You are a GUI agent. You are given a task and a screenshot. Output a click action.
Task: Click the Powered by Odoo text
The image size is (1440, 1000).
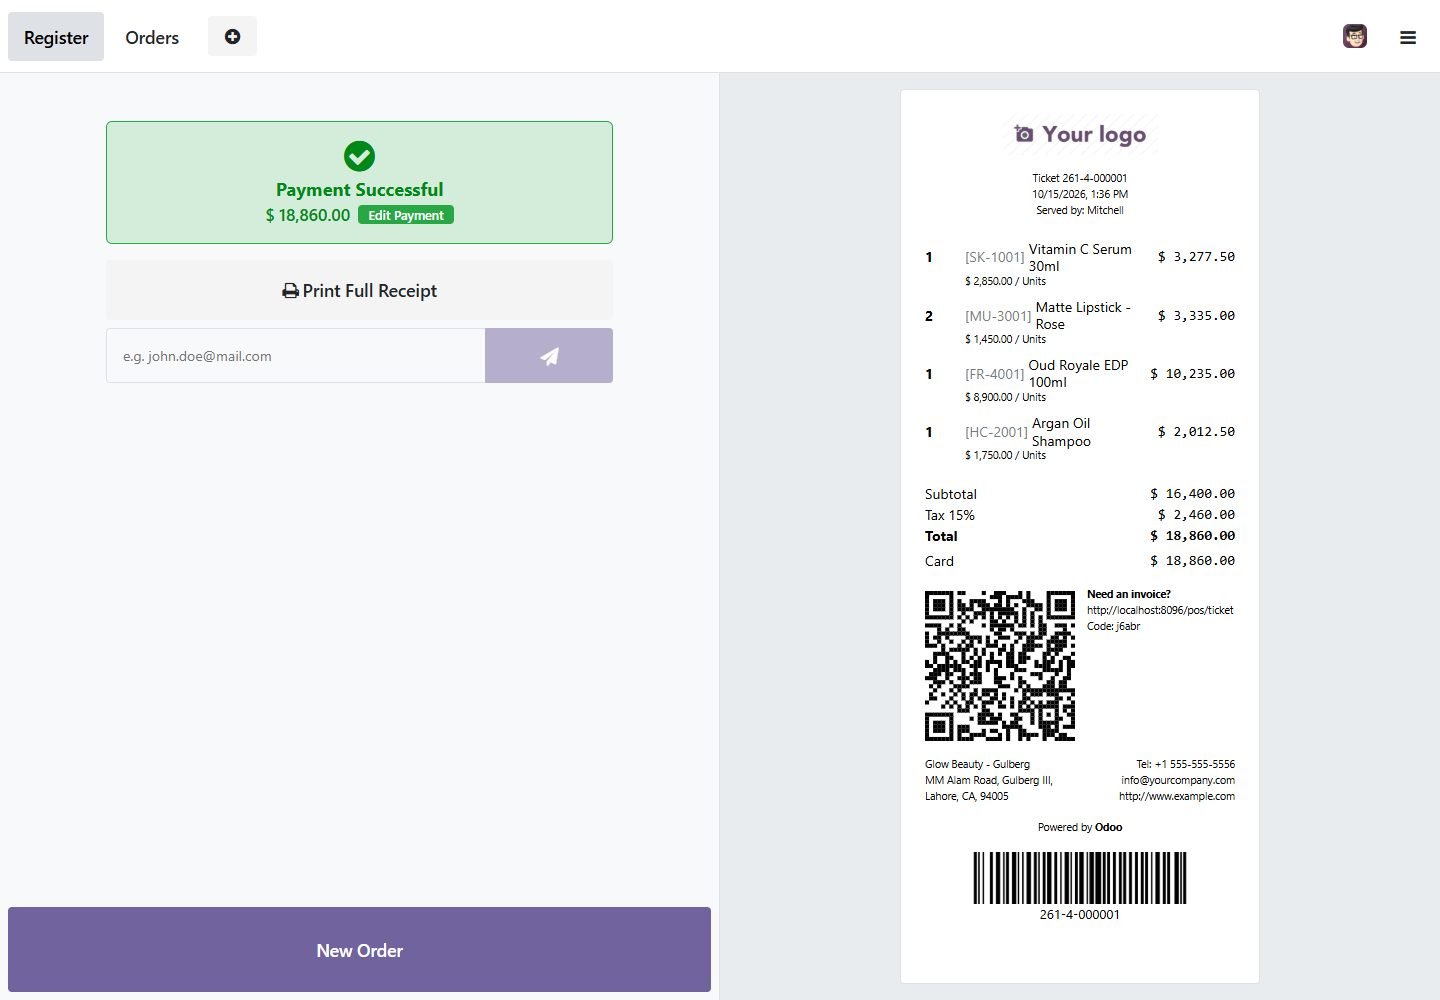point(1080,827)
